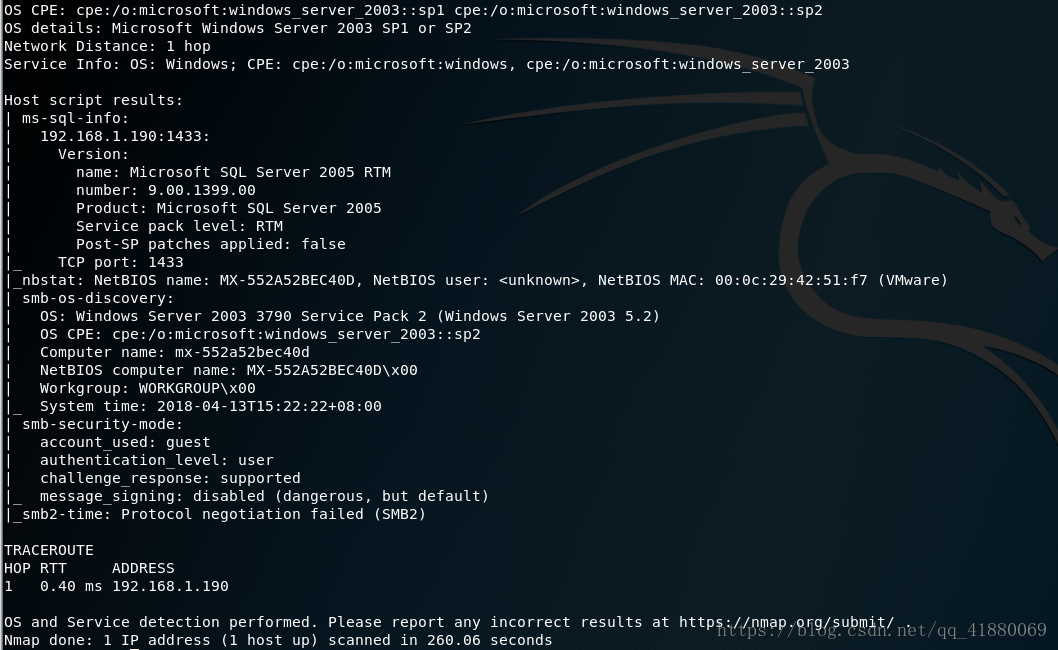Image resolution: width=1058 pixels, height=650 pixels.
Task: Click 'authentication_level: user' line
Action: (157, 460)
